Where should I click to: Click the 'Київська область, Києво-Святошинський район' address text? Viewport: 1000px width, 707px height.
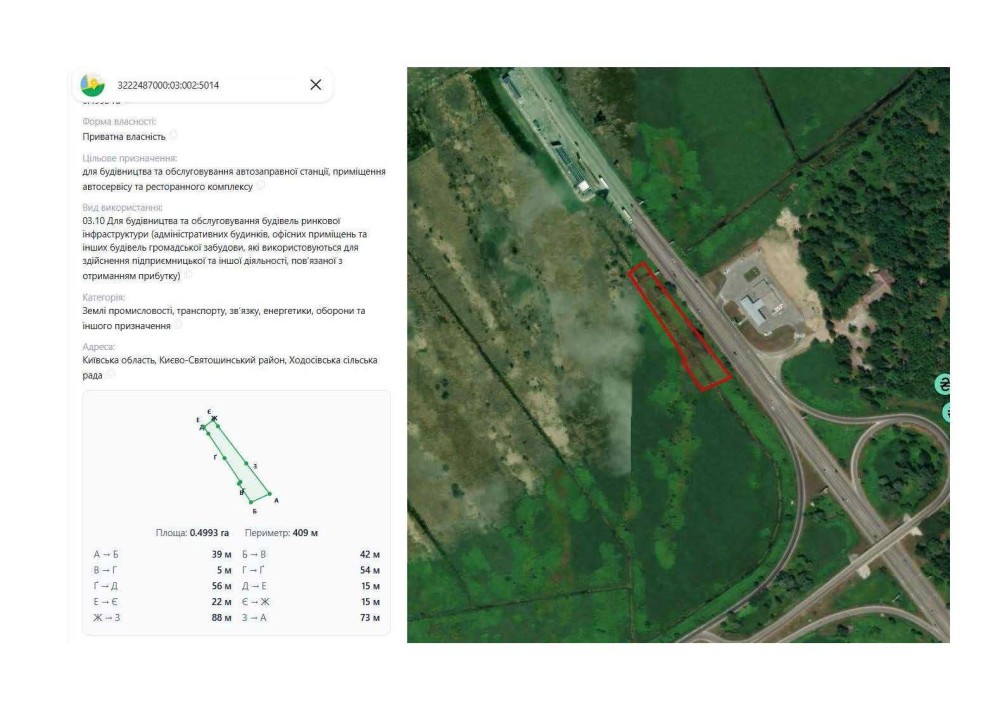[184, 360]
